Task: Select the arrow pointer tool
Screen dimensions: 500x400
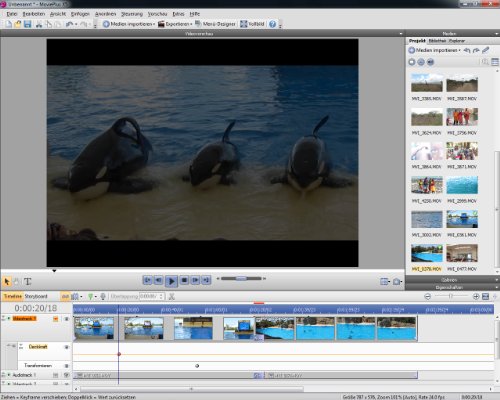Action: pyautogui.click(x=7, y=282)
